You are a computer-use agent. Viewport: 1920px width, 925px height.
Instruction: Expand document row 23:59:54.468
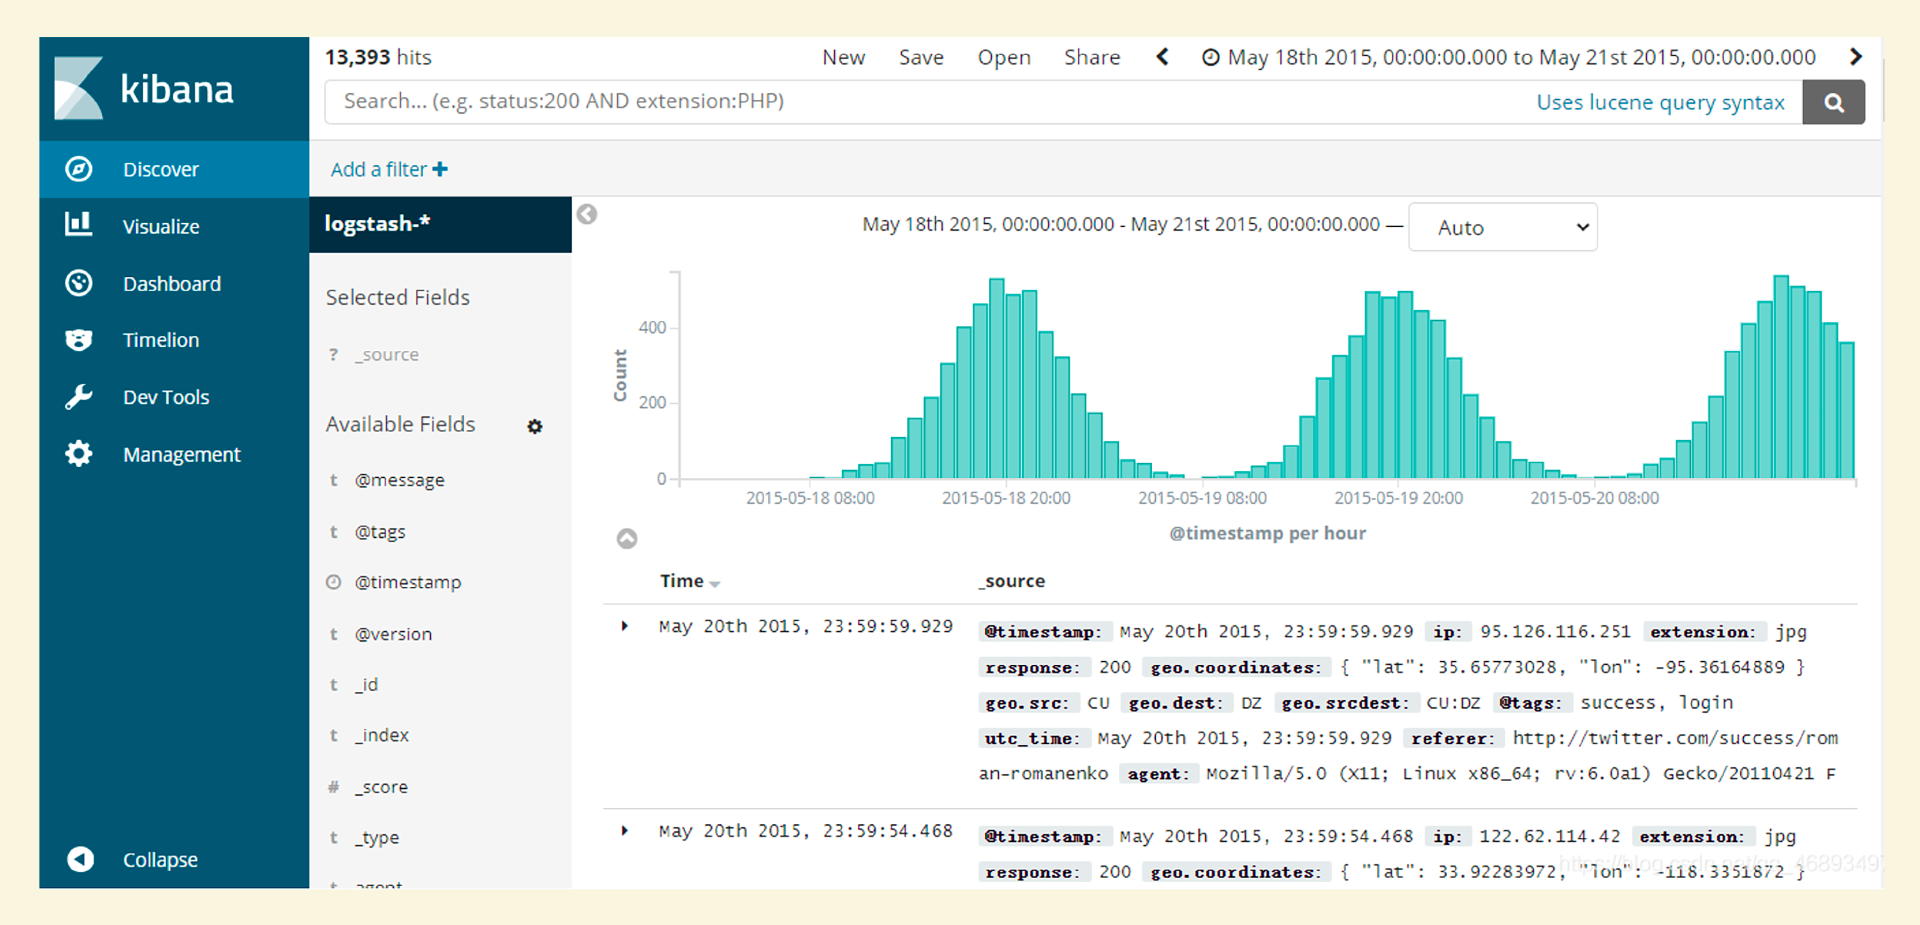(x=625, y=830)
